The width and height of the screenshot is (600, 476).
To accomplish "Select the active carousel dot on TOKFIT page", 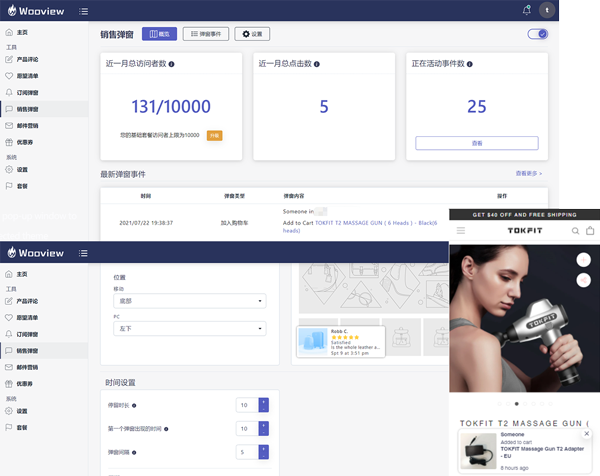I will [517, 404].
